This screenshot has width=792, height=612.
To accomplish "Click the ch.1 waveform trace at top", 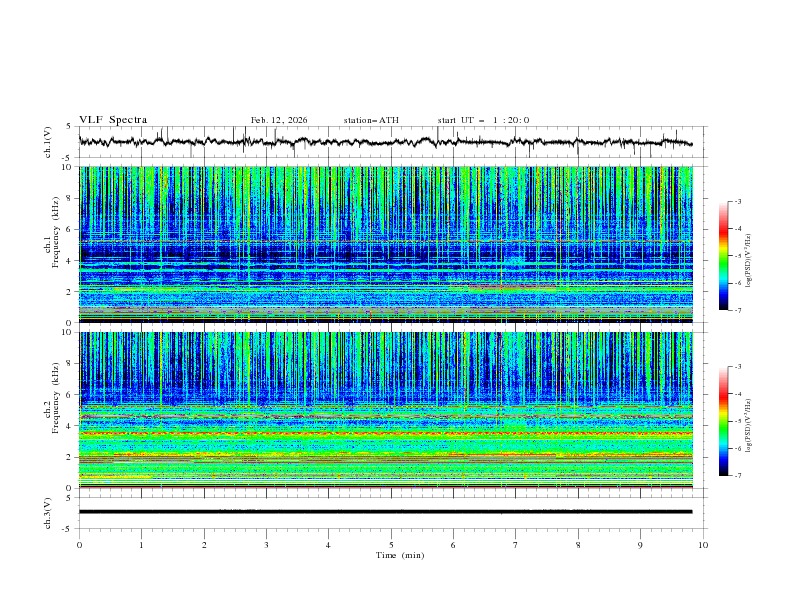I will 385,142.
